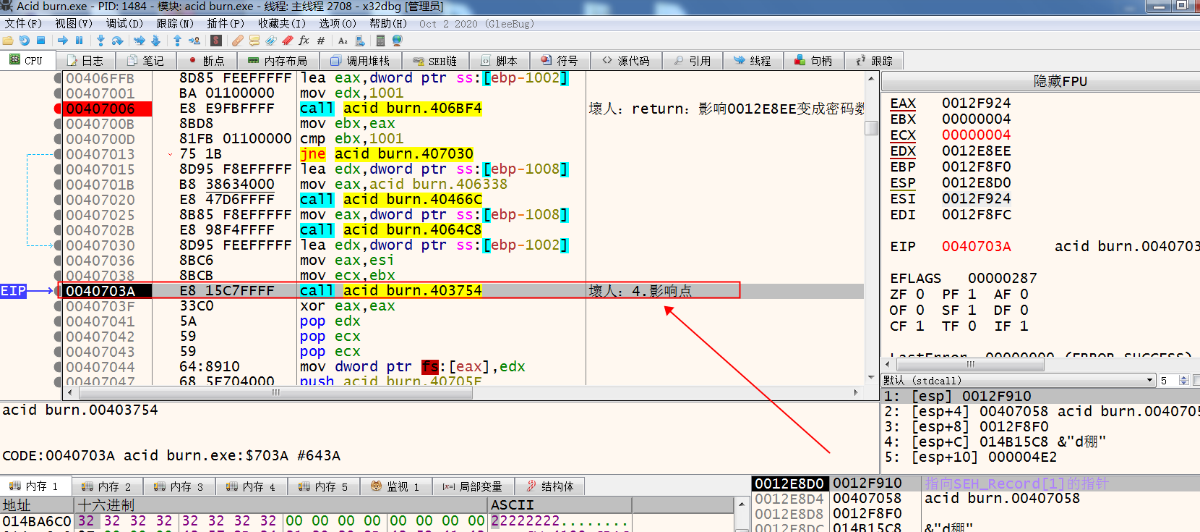1200x532 pixels.
Task: Toggle breakpoint dot at address 00407013
Action: pyautogui.click(x=56, y=154)
